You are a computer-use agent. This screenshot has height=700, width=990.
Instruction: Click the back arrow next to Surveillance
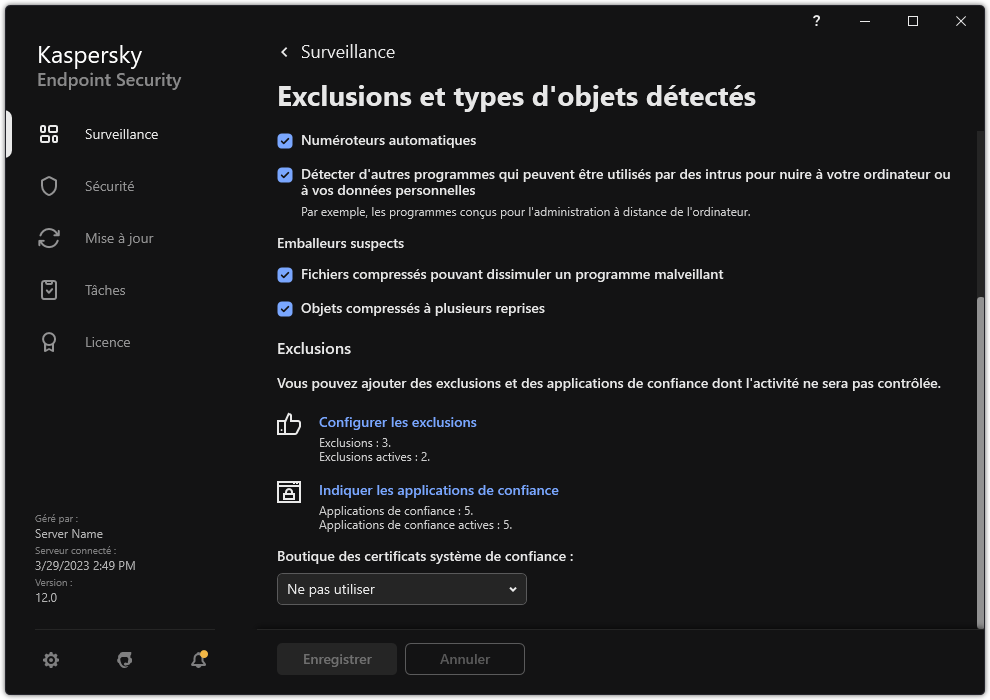[x=284, y=51]
